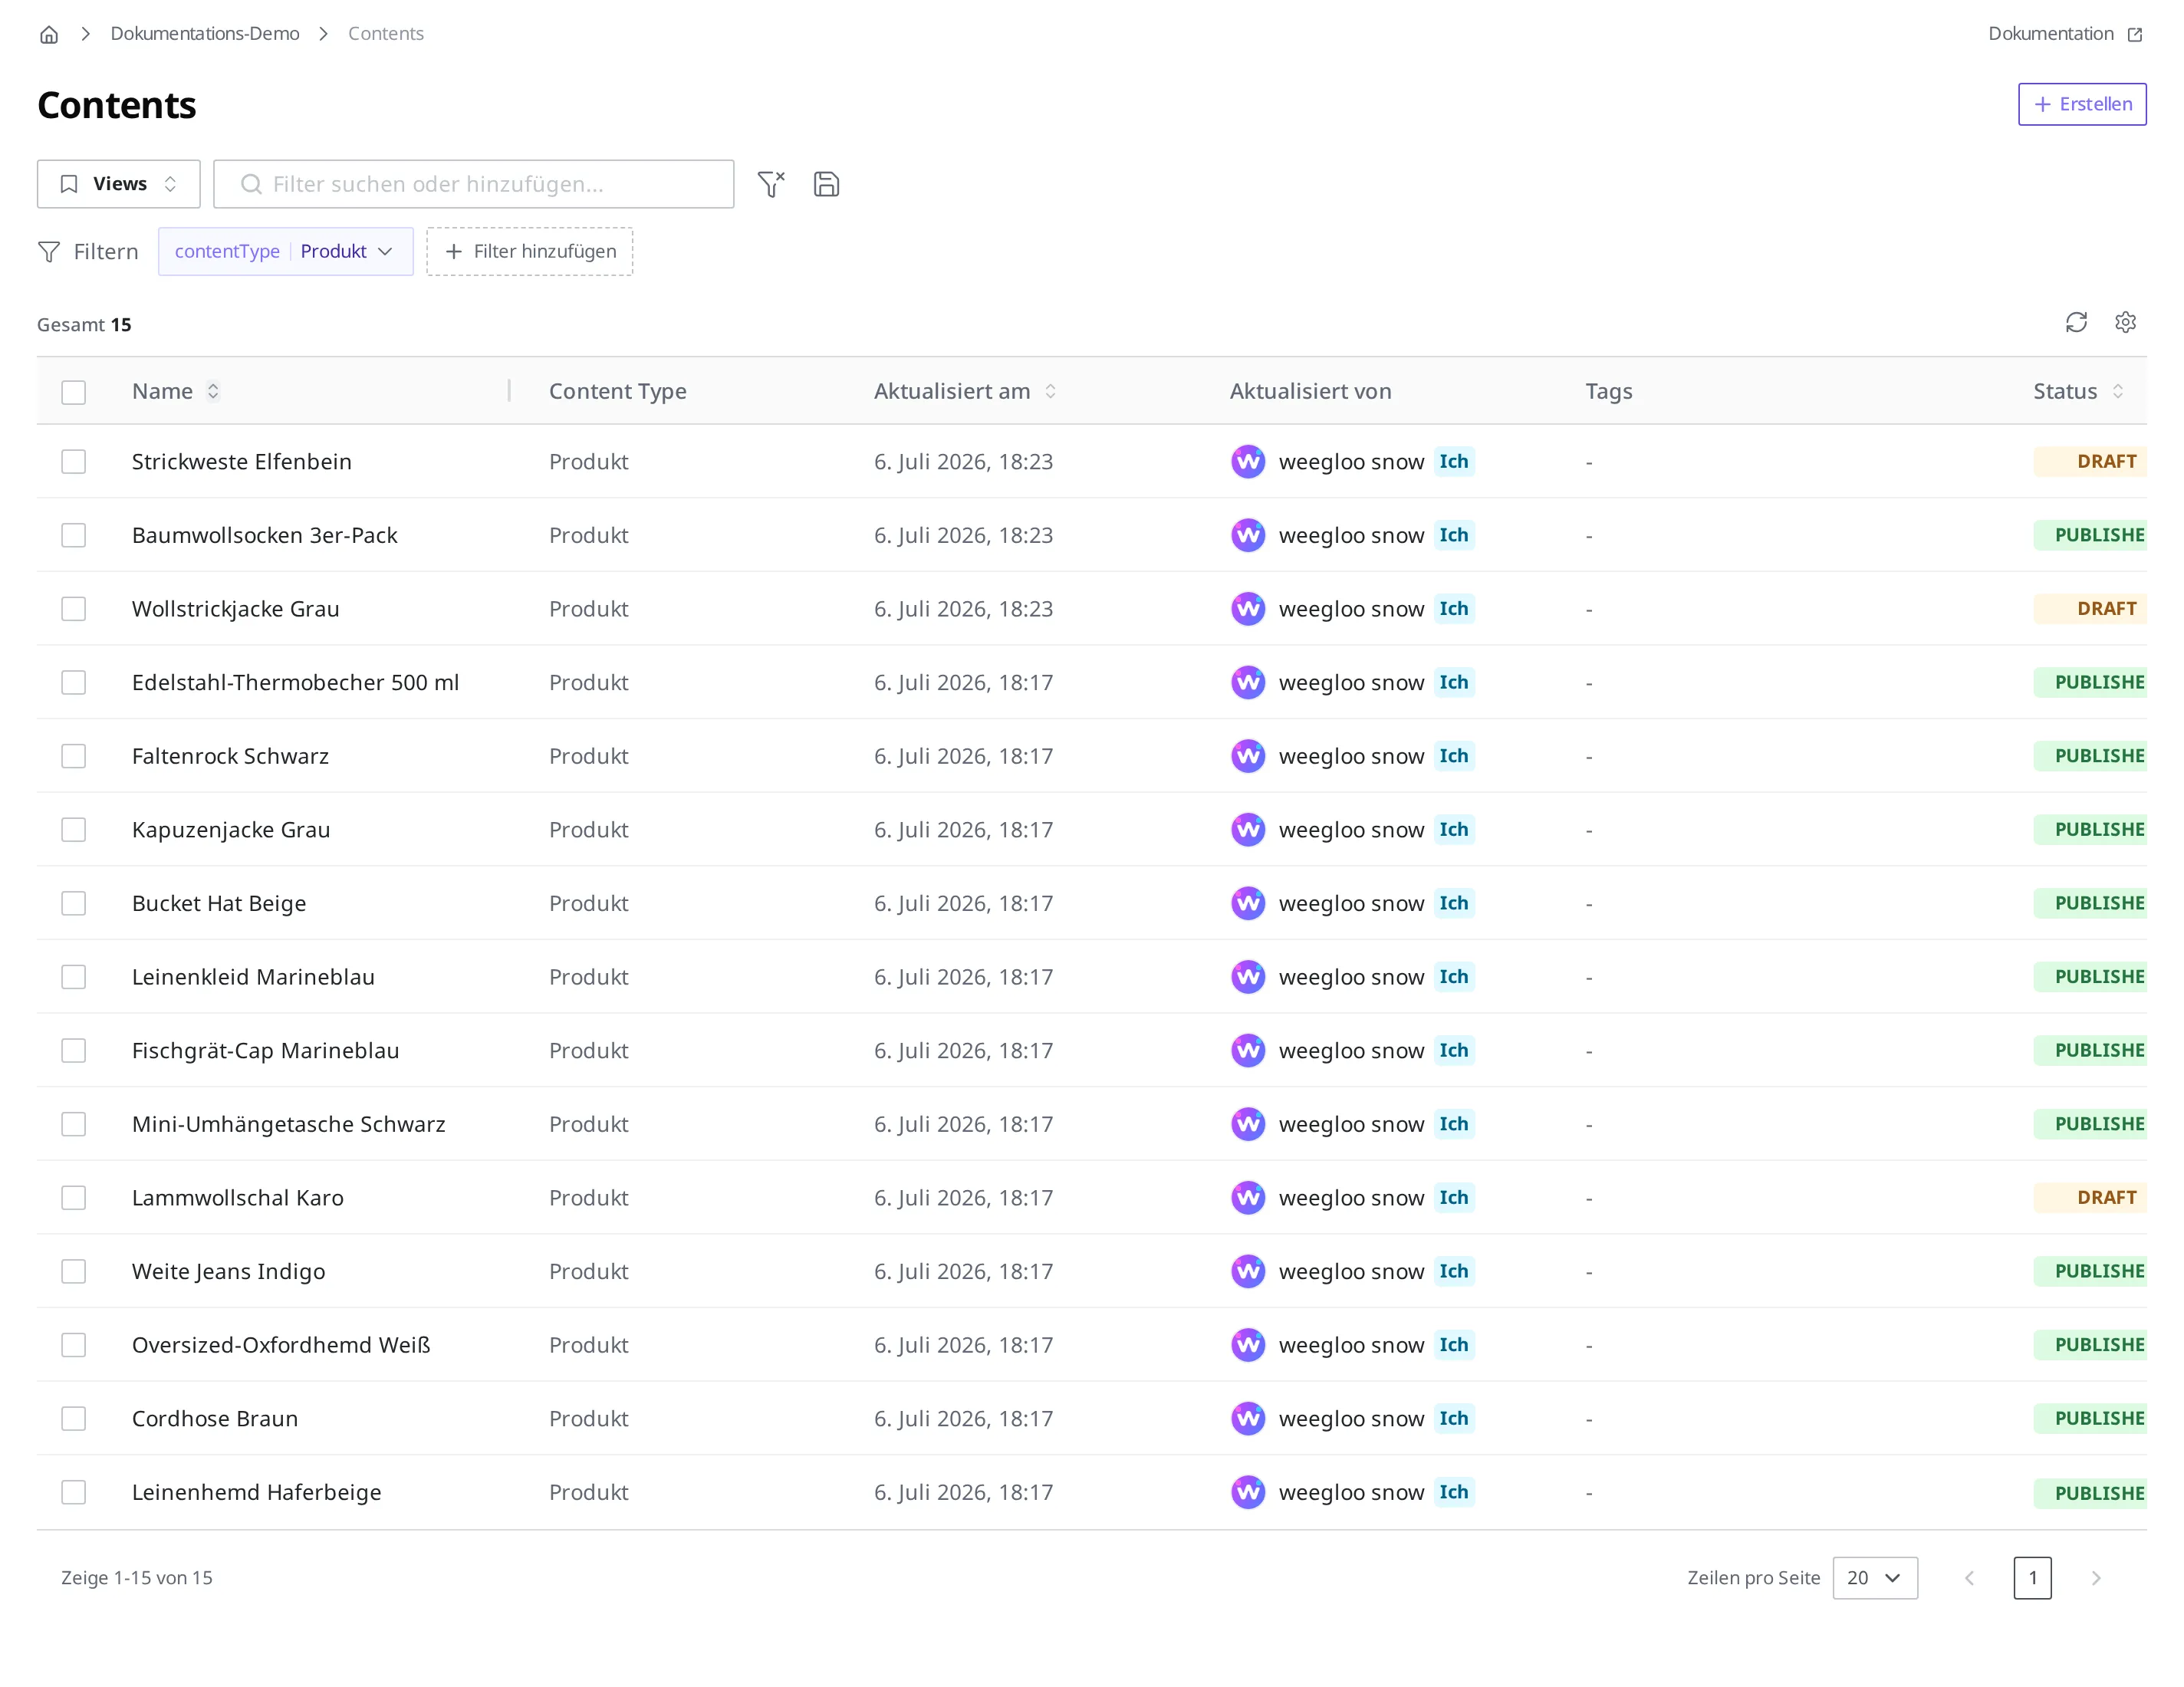Check the Edelstahl-Thermobecher 500 ml checkbox
This screenshot has height=1687, width=2184.
point(73,682)
